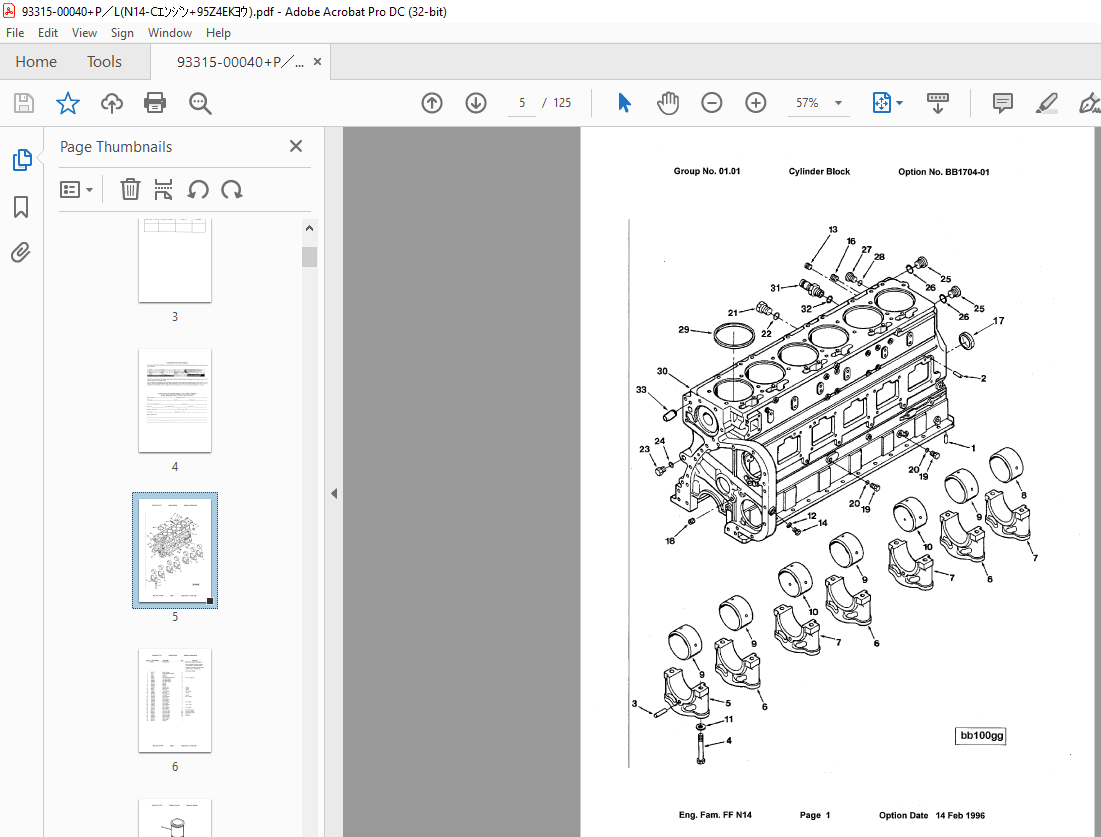Delete selected page with trash icon
Viewport: 1101px width, 837px height.
130,189
